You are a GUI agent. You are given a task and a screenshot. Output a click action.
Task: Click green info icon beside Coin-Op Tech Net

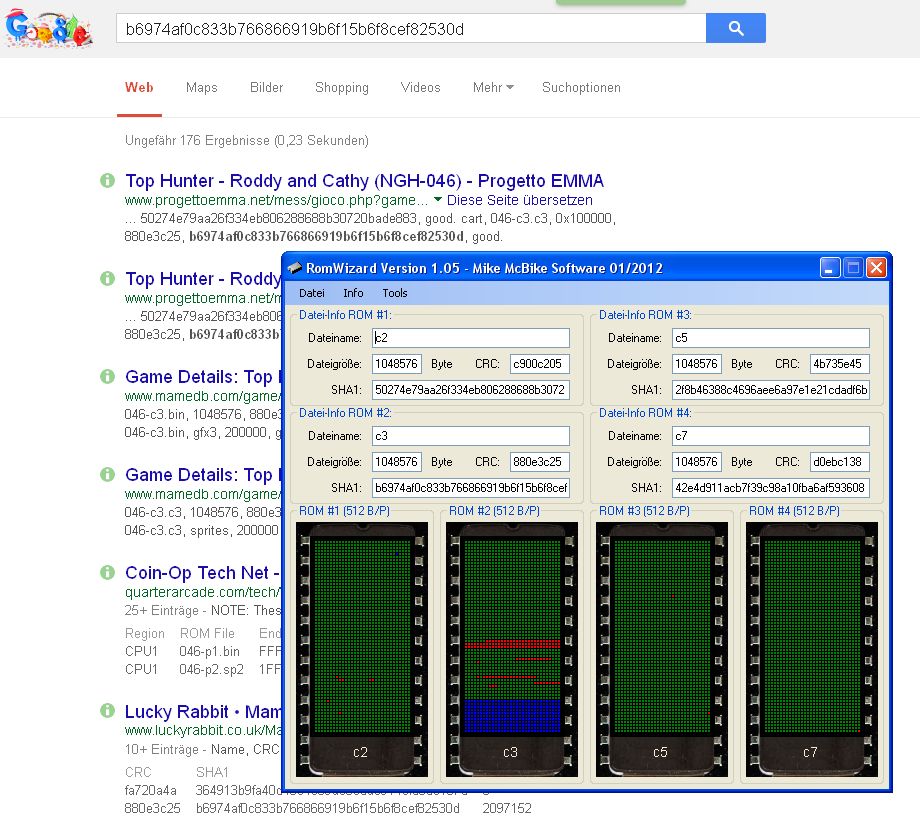[x=107, y=573]
